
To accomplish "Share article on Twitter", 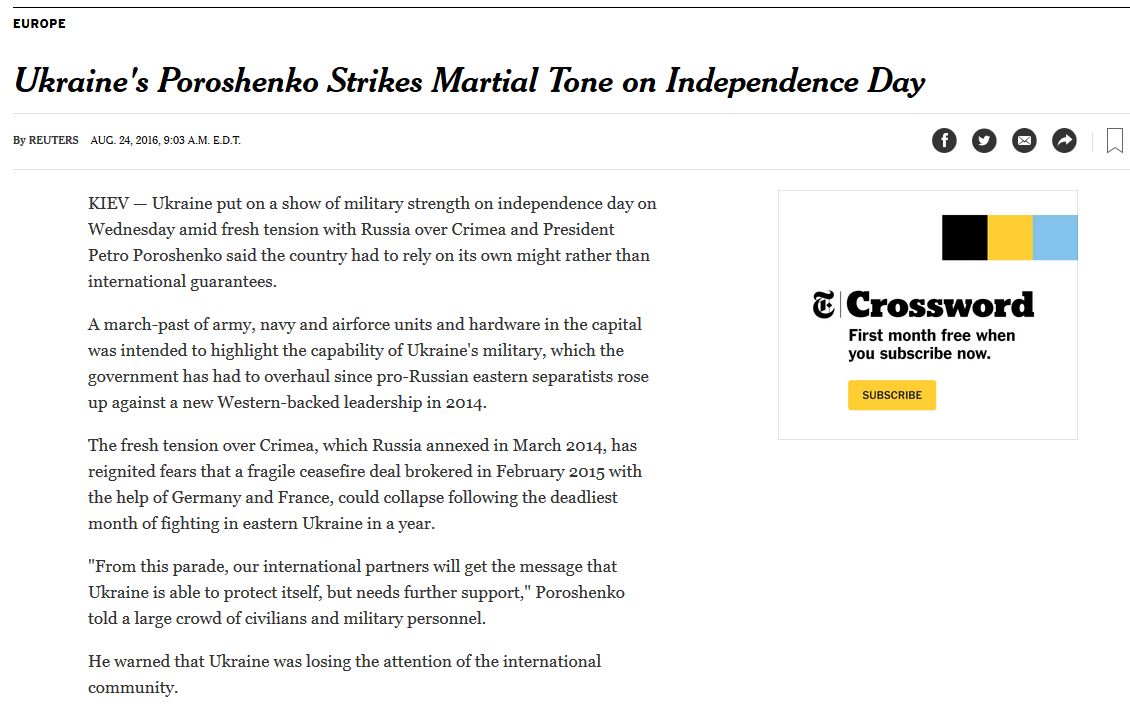I will click(x=984, y=141).
